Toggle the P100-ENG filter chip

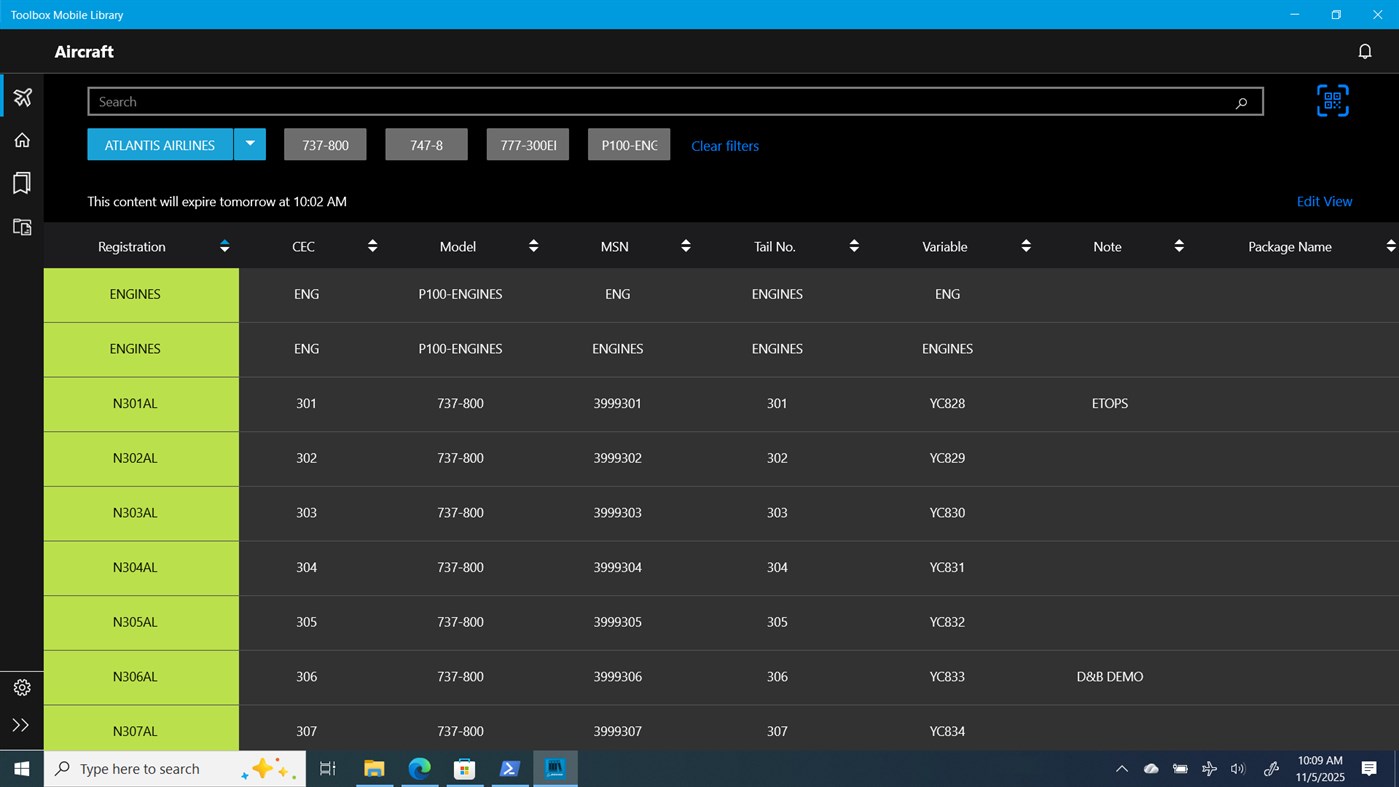[x=628, y=144]
